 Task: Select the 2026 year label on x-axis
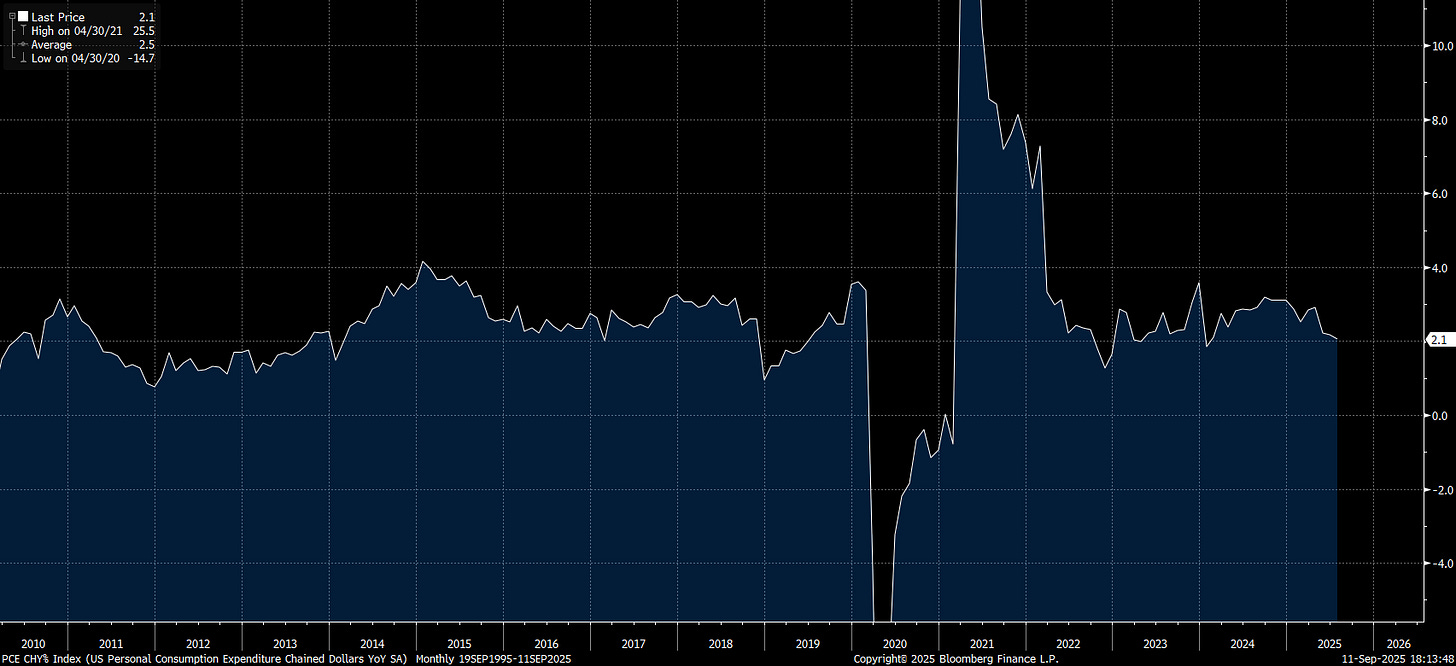(1398, 644)
